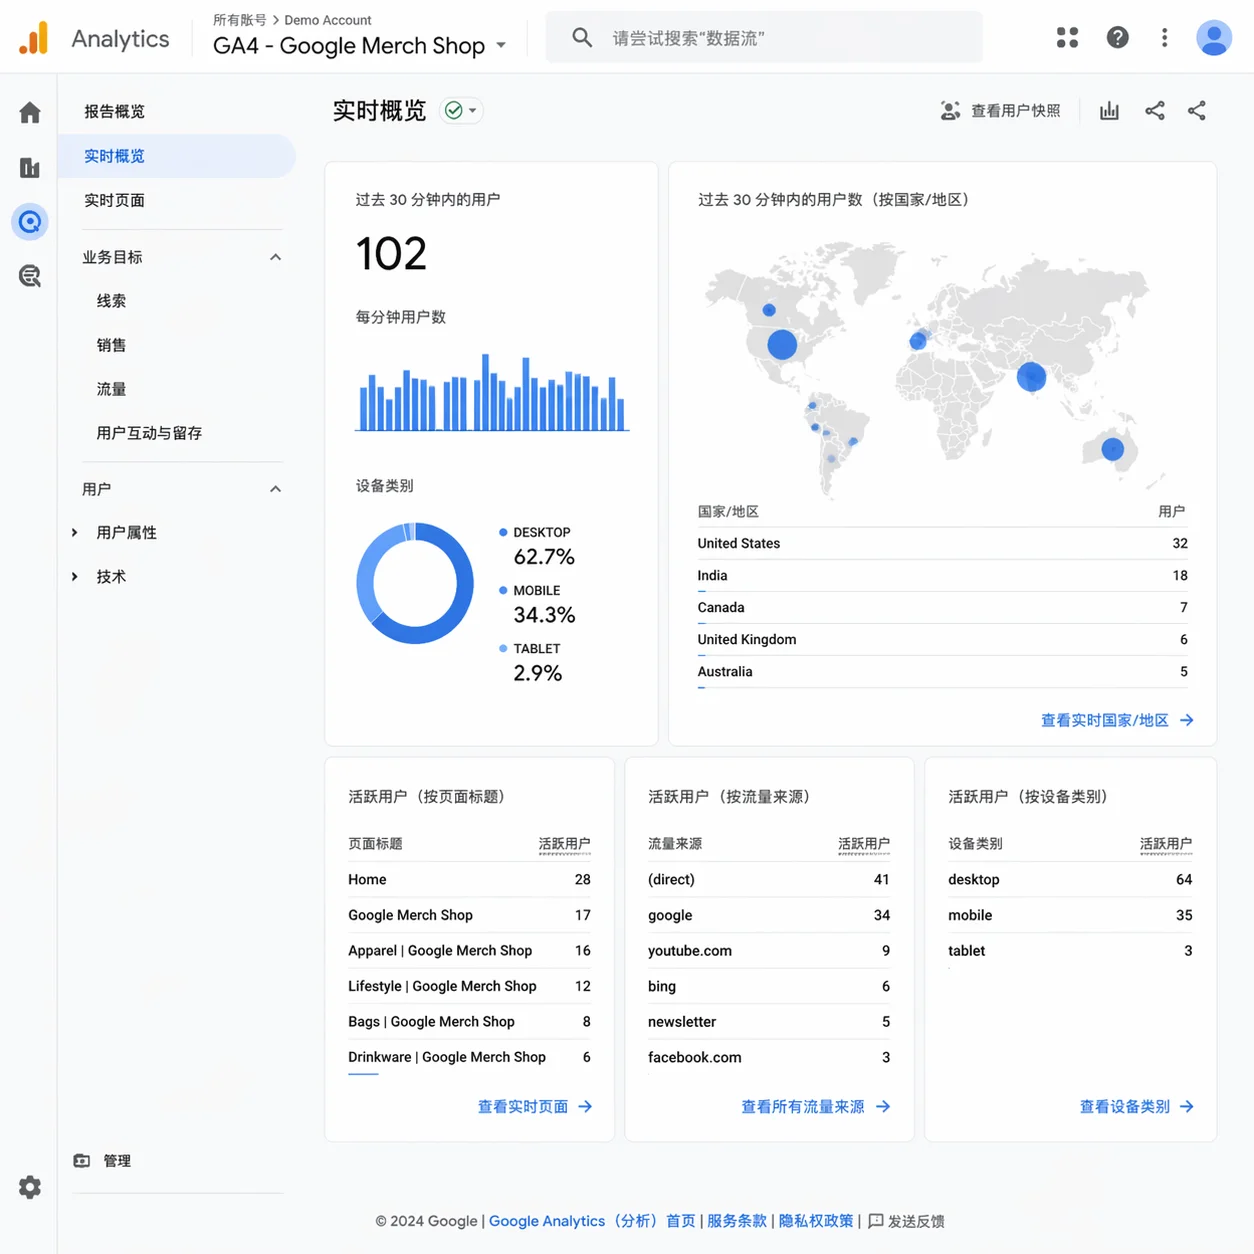Open the three-dot overflow menu at top right

(x=1164, y=37)
